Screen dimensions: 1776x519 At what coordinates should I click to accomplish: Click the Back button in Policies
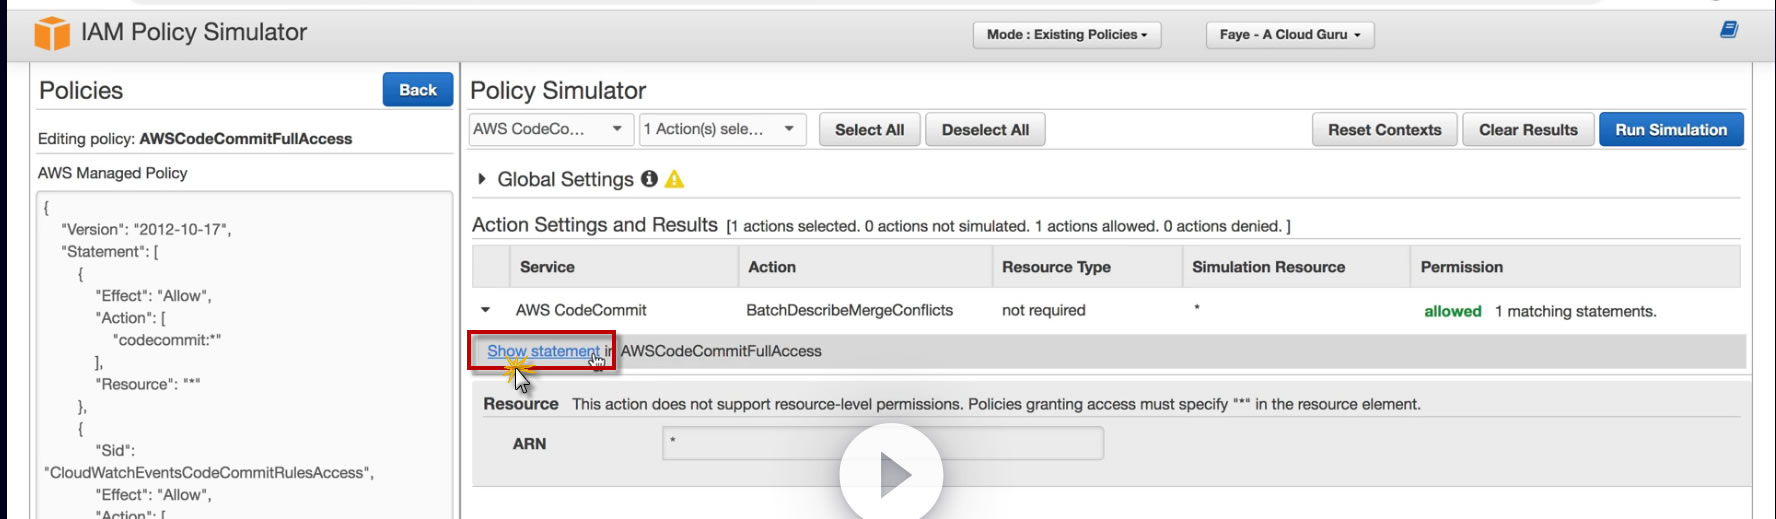click(417, 90)
